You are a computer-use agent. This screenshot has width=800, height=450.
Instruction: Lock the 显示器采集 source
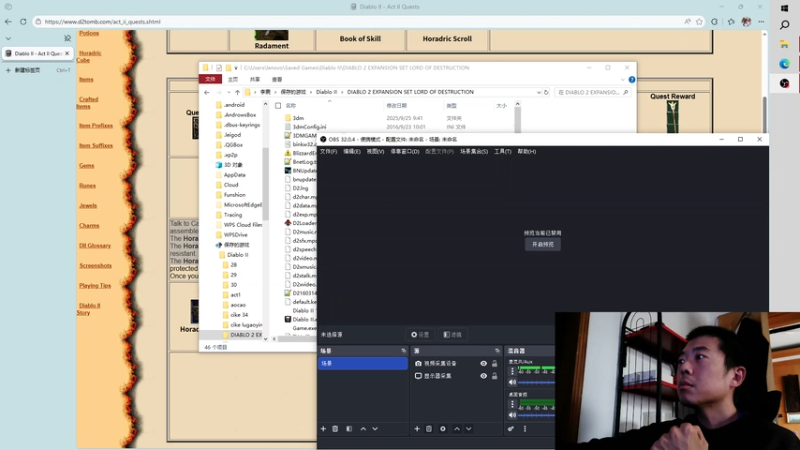pyautogui.click(x=494, y=376)
